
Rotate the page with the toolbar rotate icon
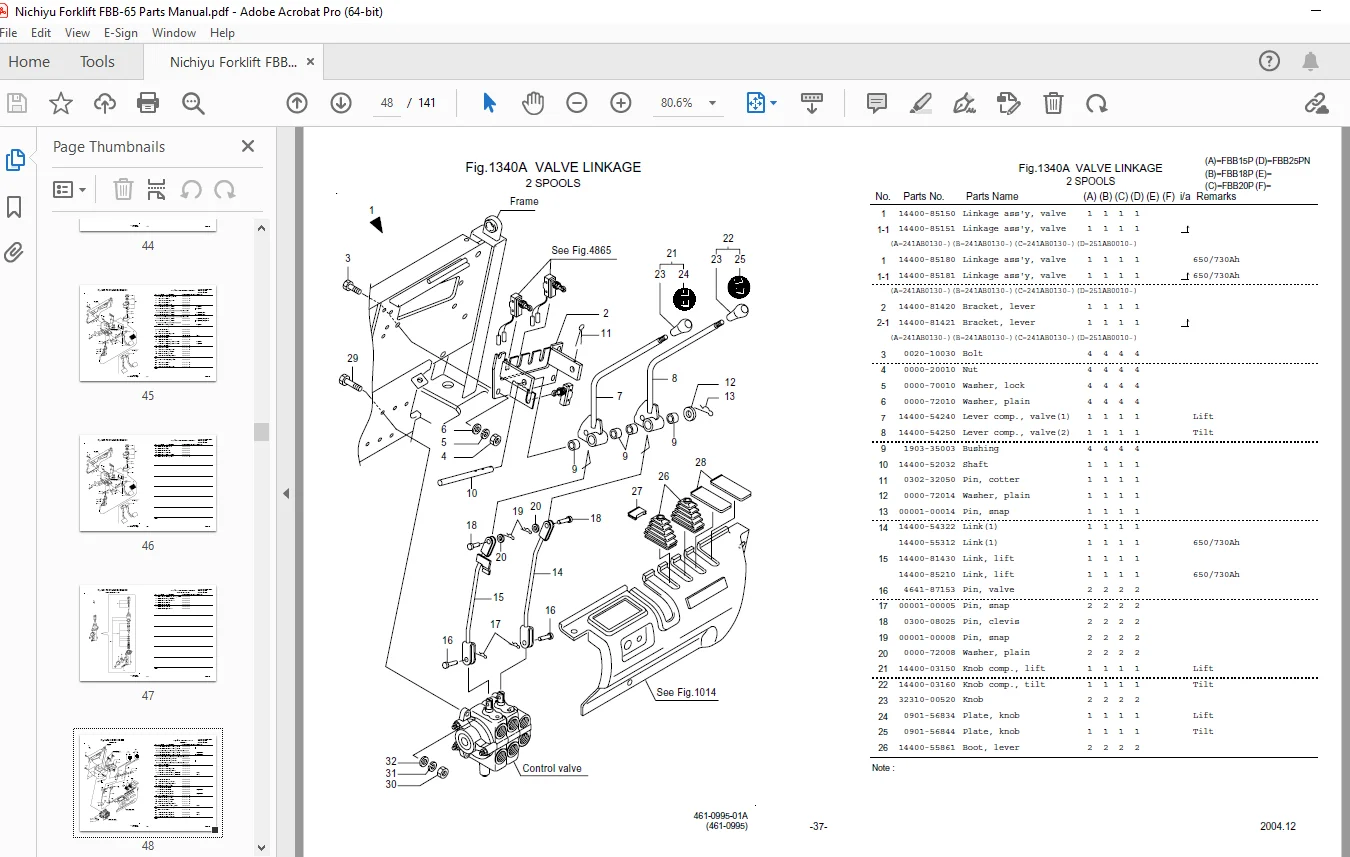click(1097, 103)
